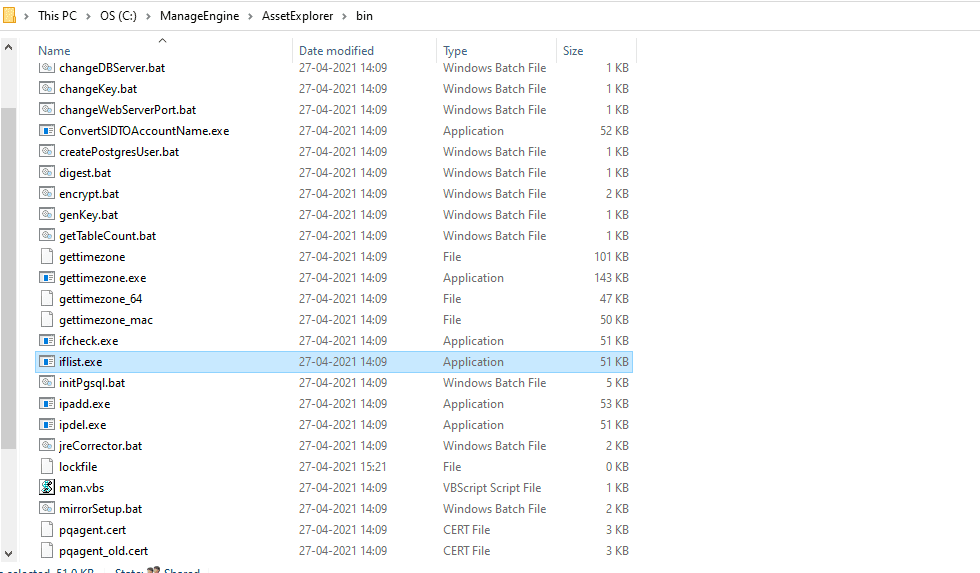The image size is (980, 573).
Task: Expand the chevron after OS (C:)
Action: pyautogui.click(x=148, y=16)
